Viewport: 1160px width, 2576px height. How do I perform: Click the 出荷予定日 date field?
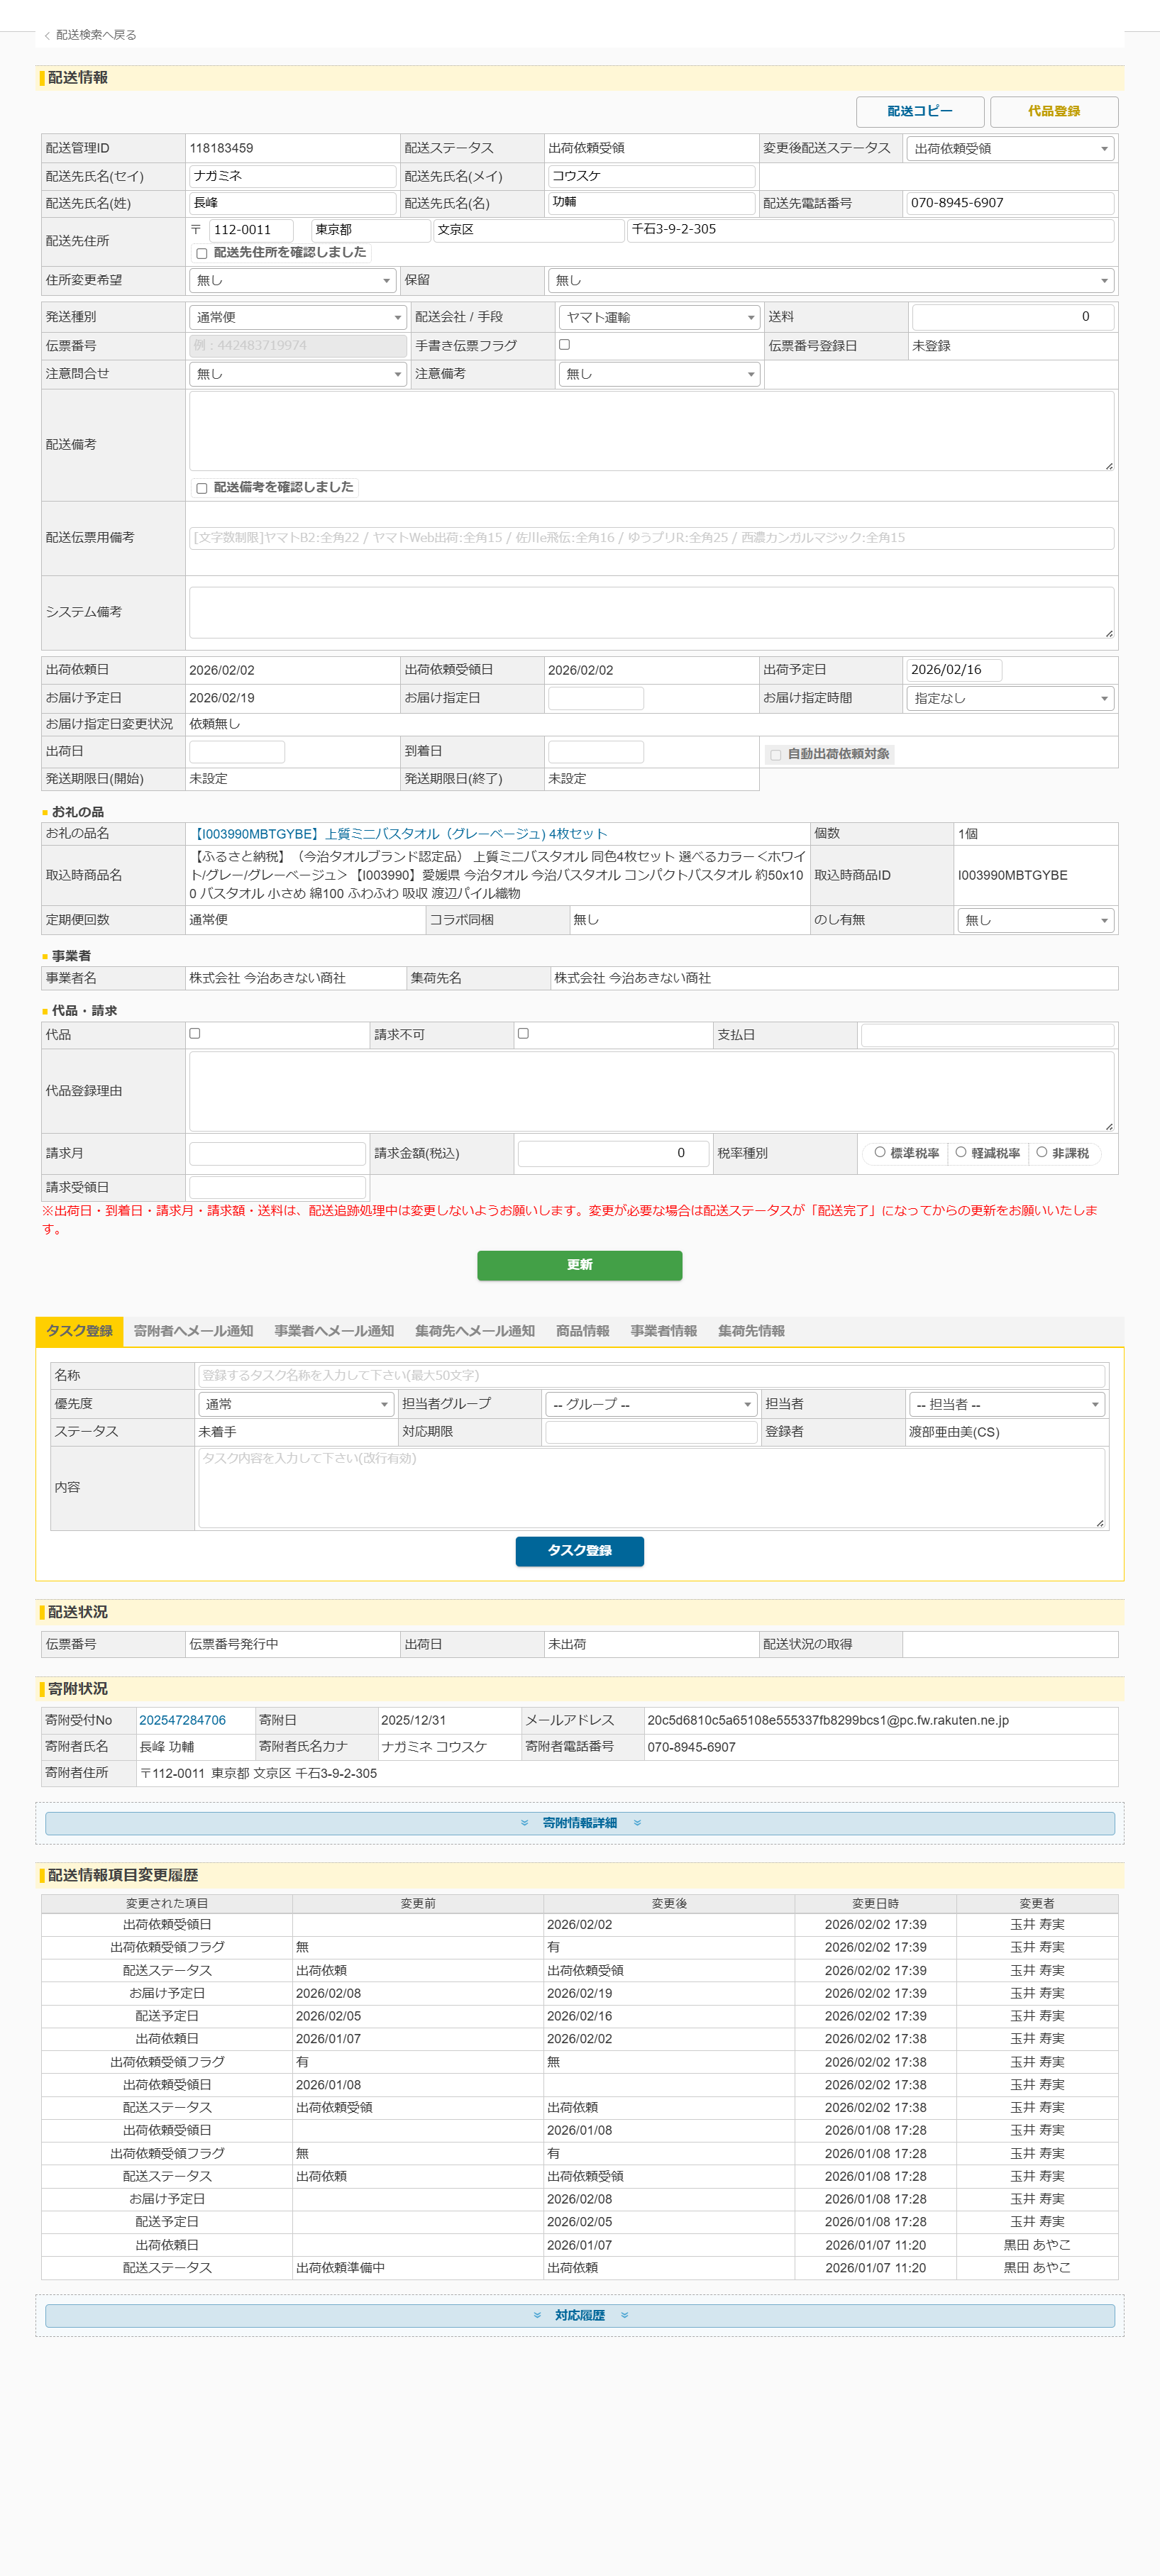954,670
